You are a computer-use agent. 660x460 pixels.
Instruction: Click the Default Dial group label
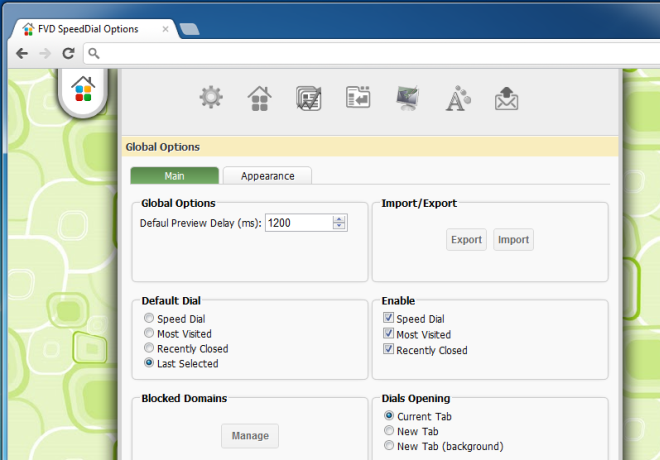pyautogui.click(x=171, y=301)
